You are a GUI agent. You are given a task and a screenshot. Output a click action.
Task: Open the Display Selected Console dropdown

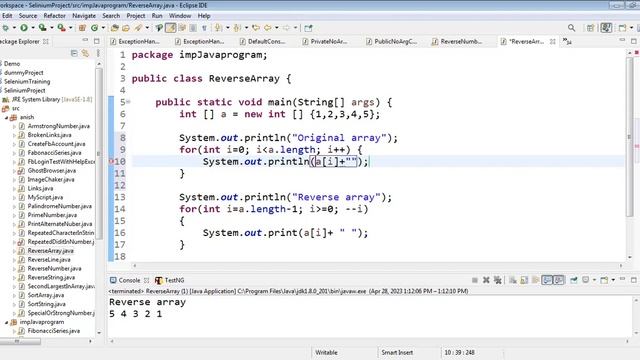pos(594,280)
